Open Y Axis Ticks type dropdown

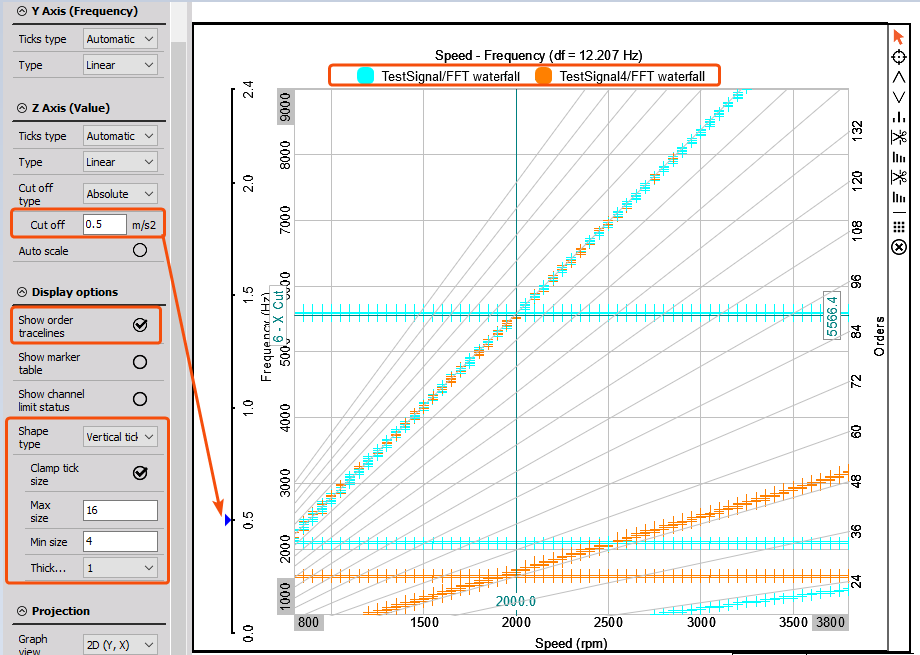click(x=120, y=39)
